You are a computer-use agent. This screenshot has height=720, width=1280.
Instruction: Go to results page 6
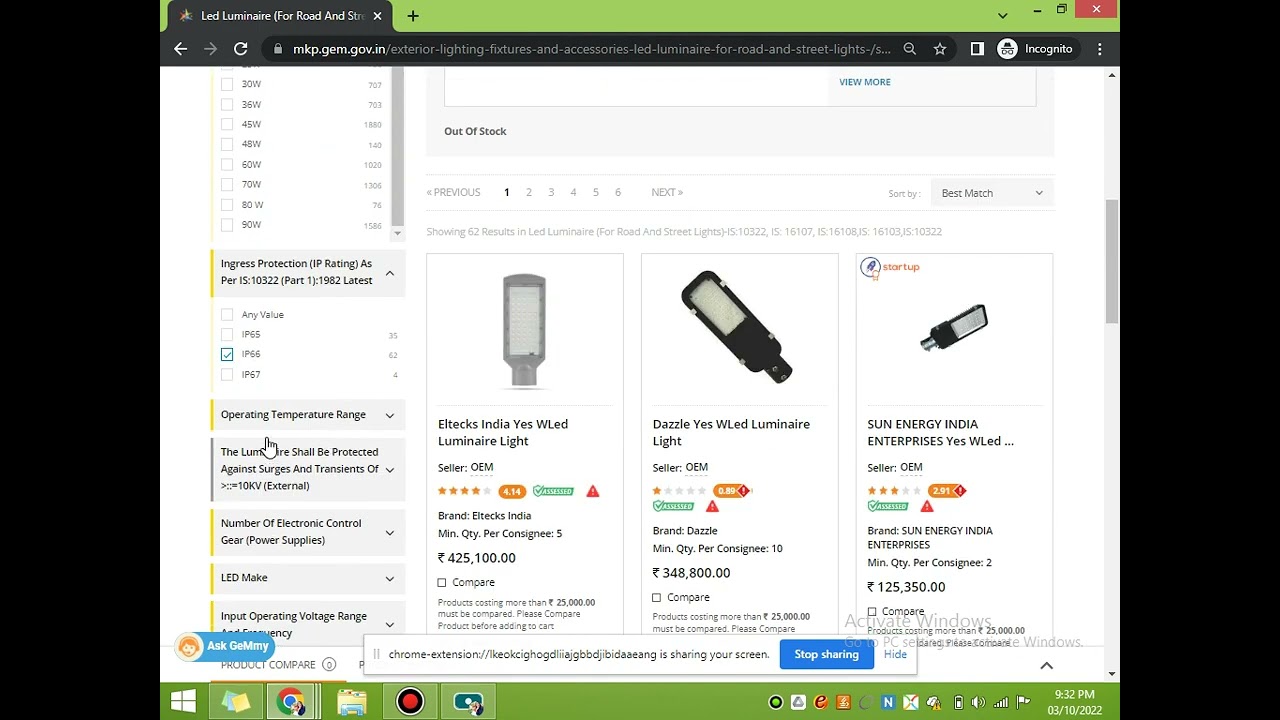coord(618,192)
